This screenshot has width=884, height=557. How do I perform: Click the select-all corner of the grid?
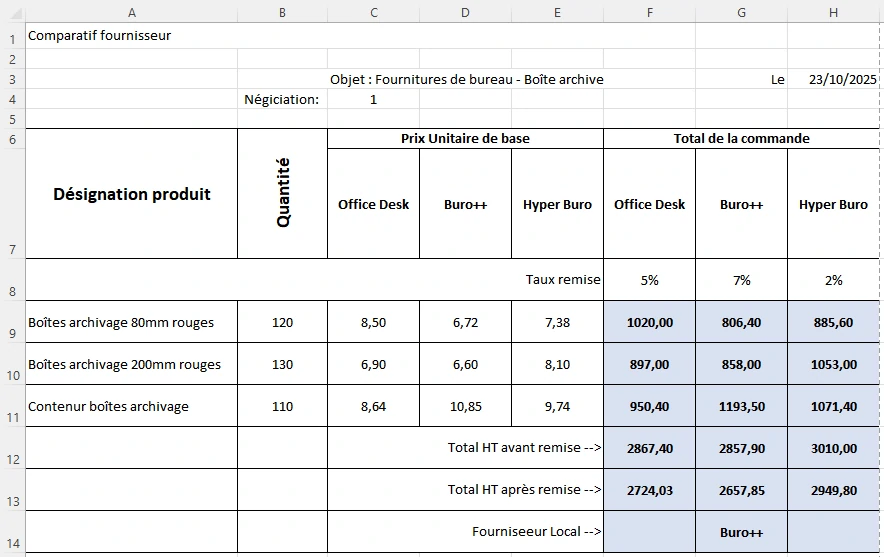tap(12, 12)
